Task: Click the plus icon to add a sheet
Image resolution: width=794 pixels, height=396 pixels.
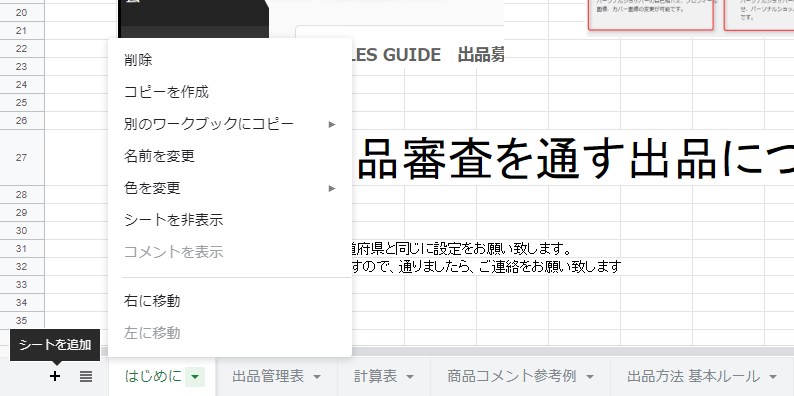Action: [x=55, y=376]
